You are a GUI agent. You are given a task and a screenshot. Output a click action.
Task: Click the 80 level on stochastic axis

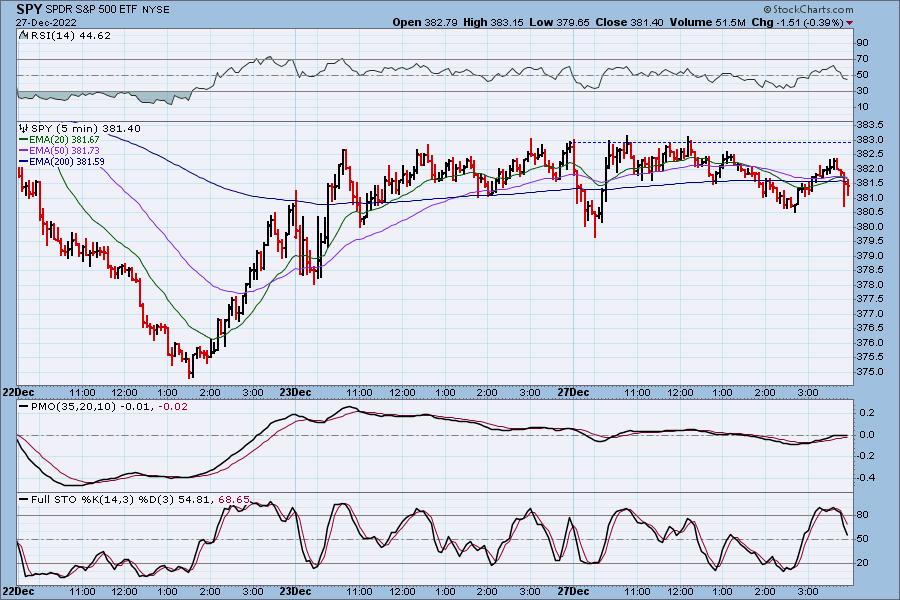pyautogui.click(x=862, y=515)
